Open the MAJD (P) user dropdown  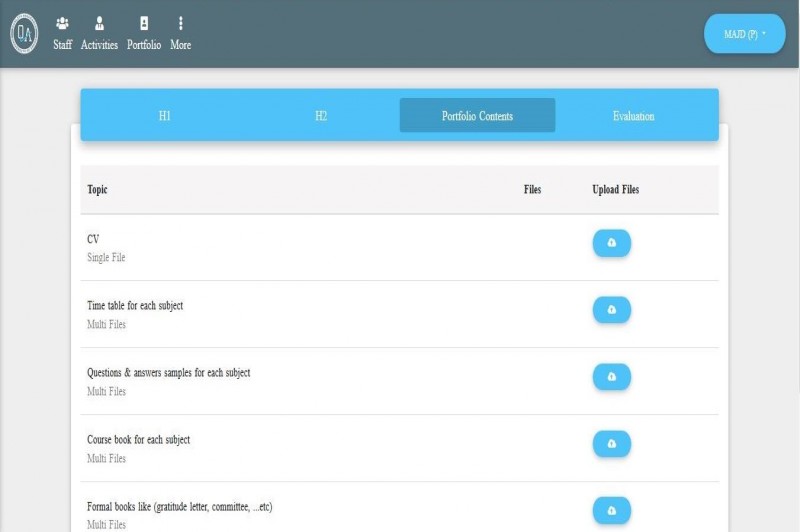click(744, 34)
